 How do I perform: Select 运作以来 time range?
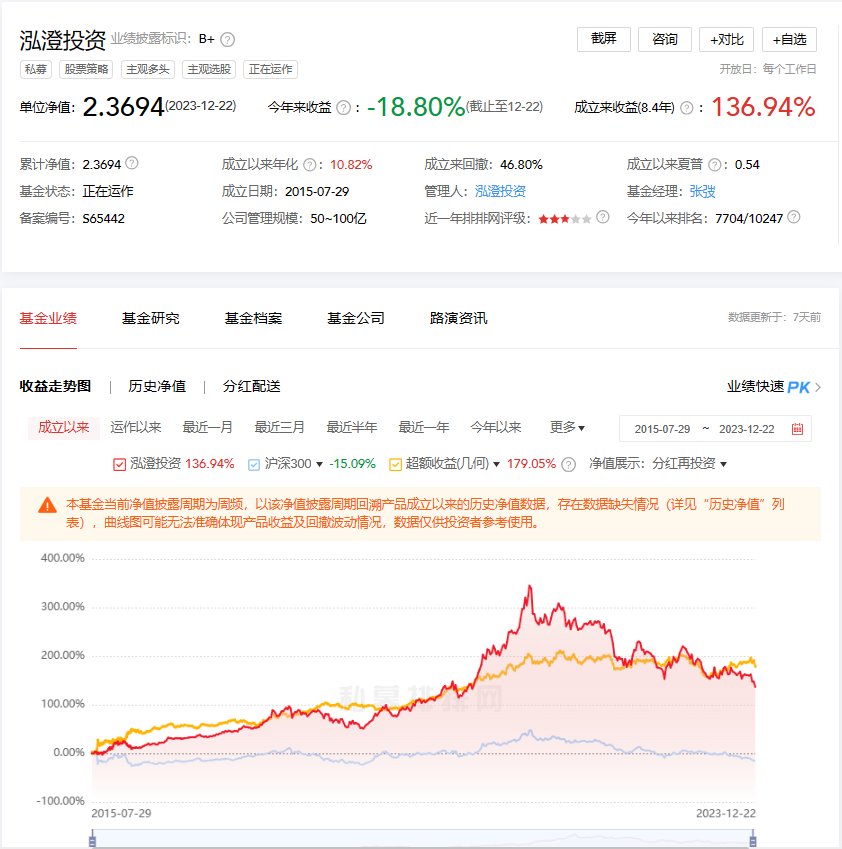[x=136, y=427]
